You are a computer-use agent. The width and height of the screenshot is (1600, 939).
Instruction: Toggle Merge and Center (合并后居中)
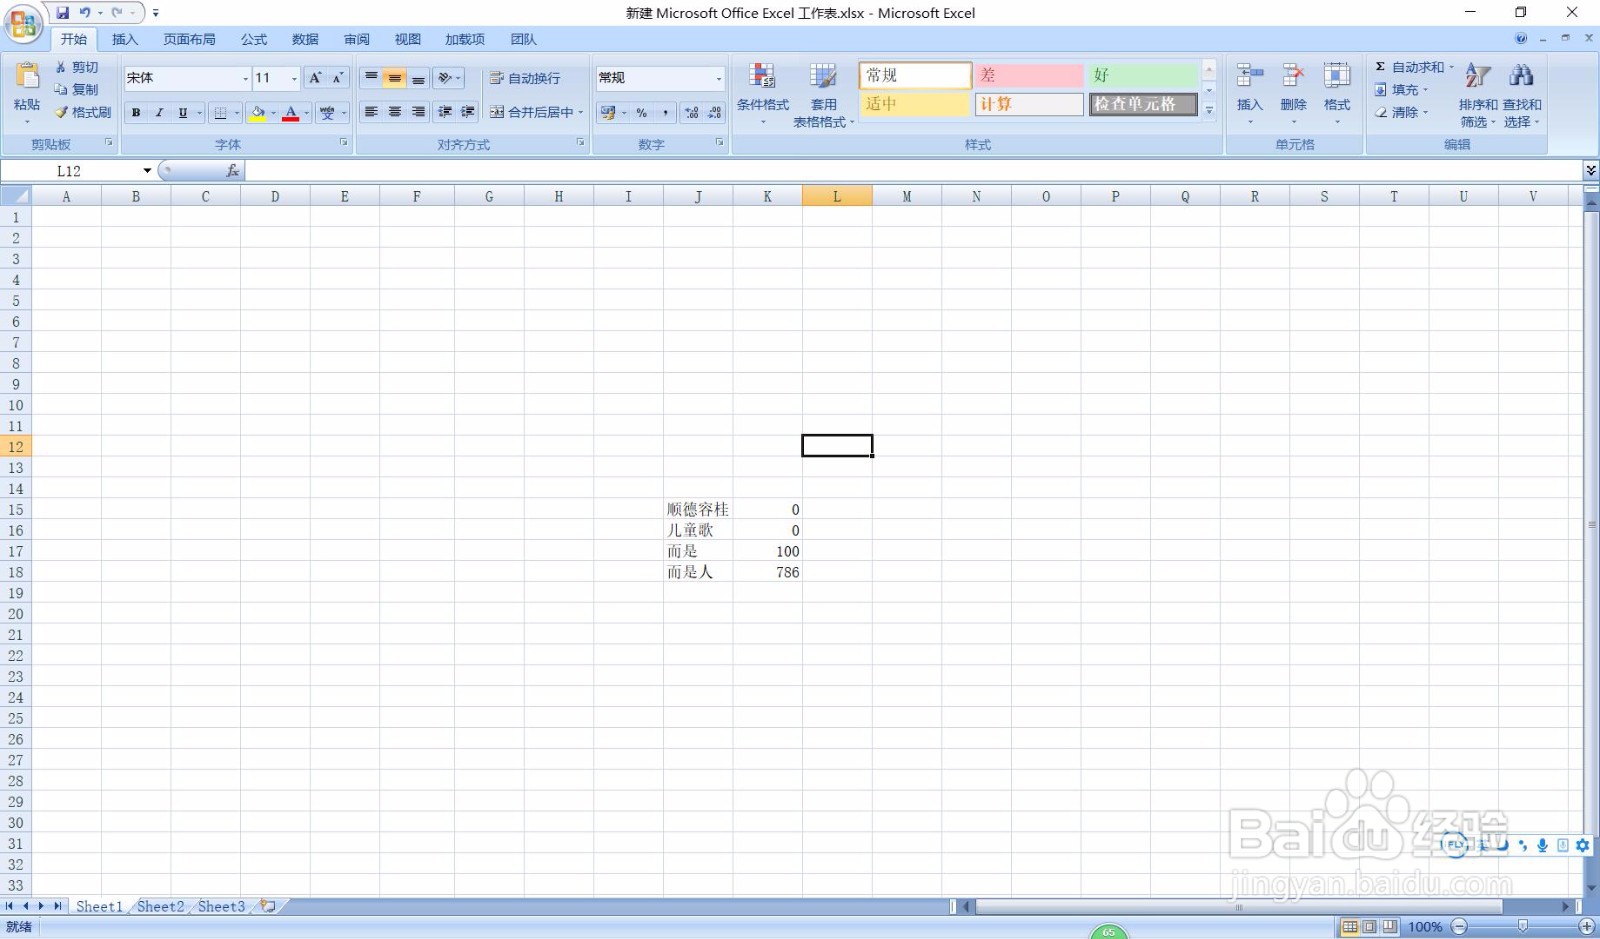pos(531,112)
